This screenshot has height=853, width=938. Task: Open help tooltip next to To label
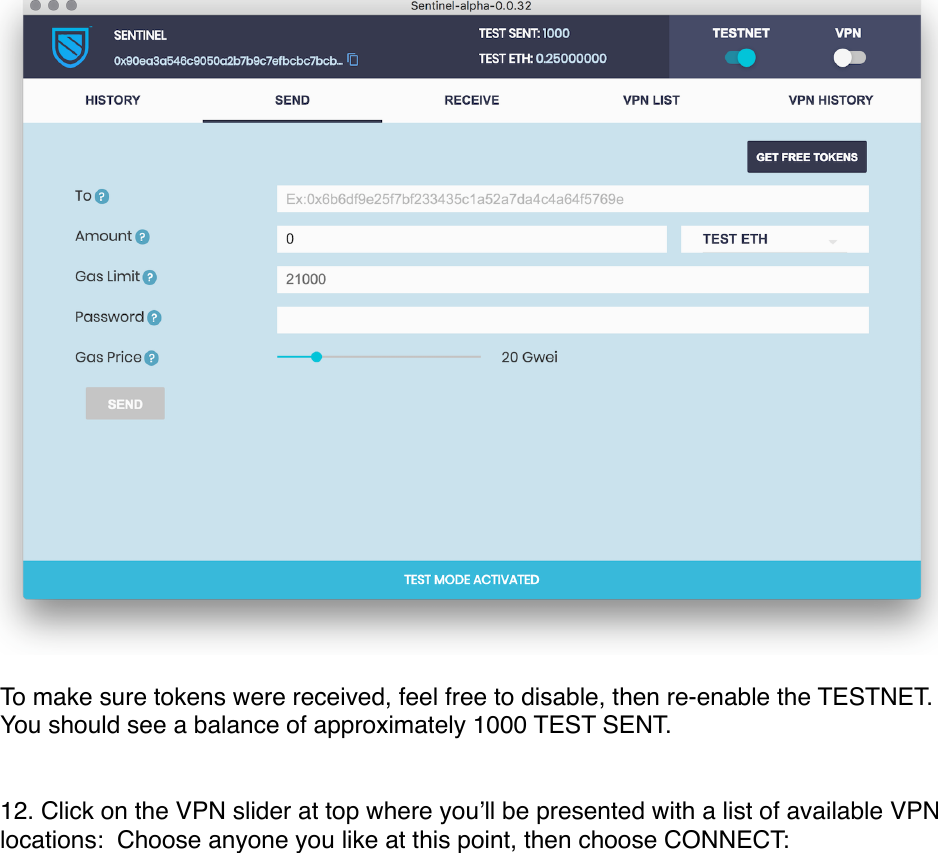[x=102, y=196]
